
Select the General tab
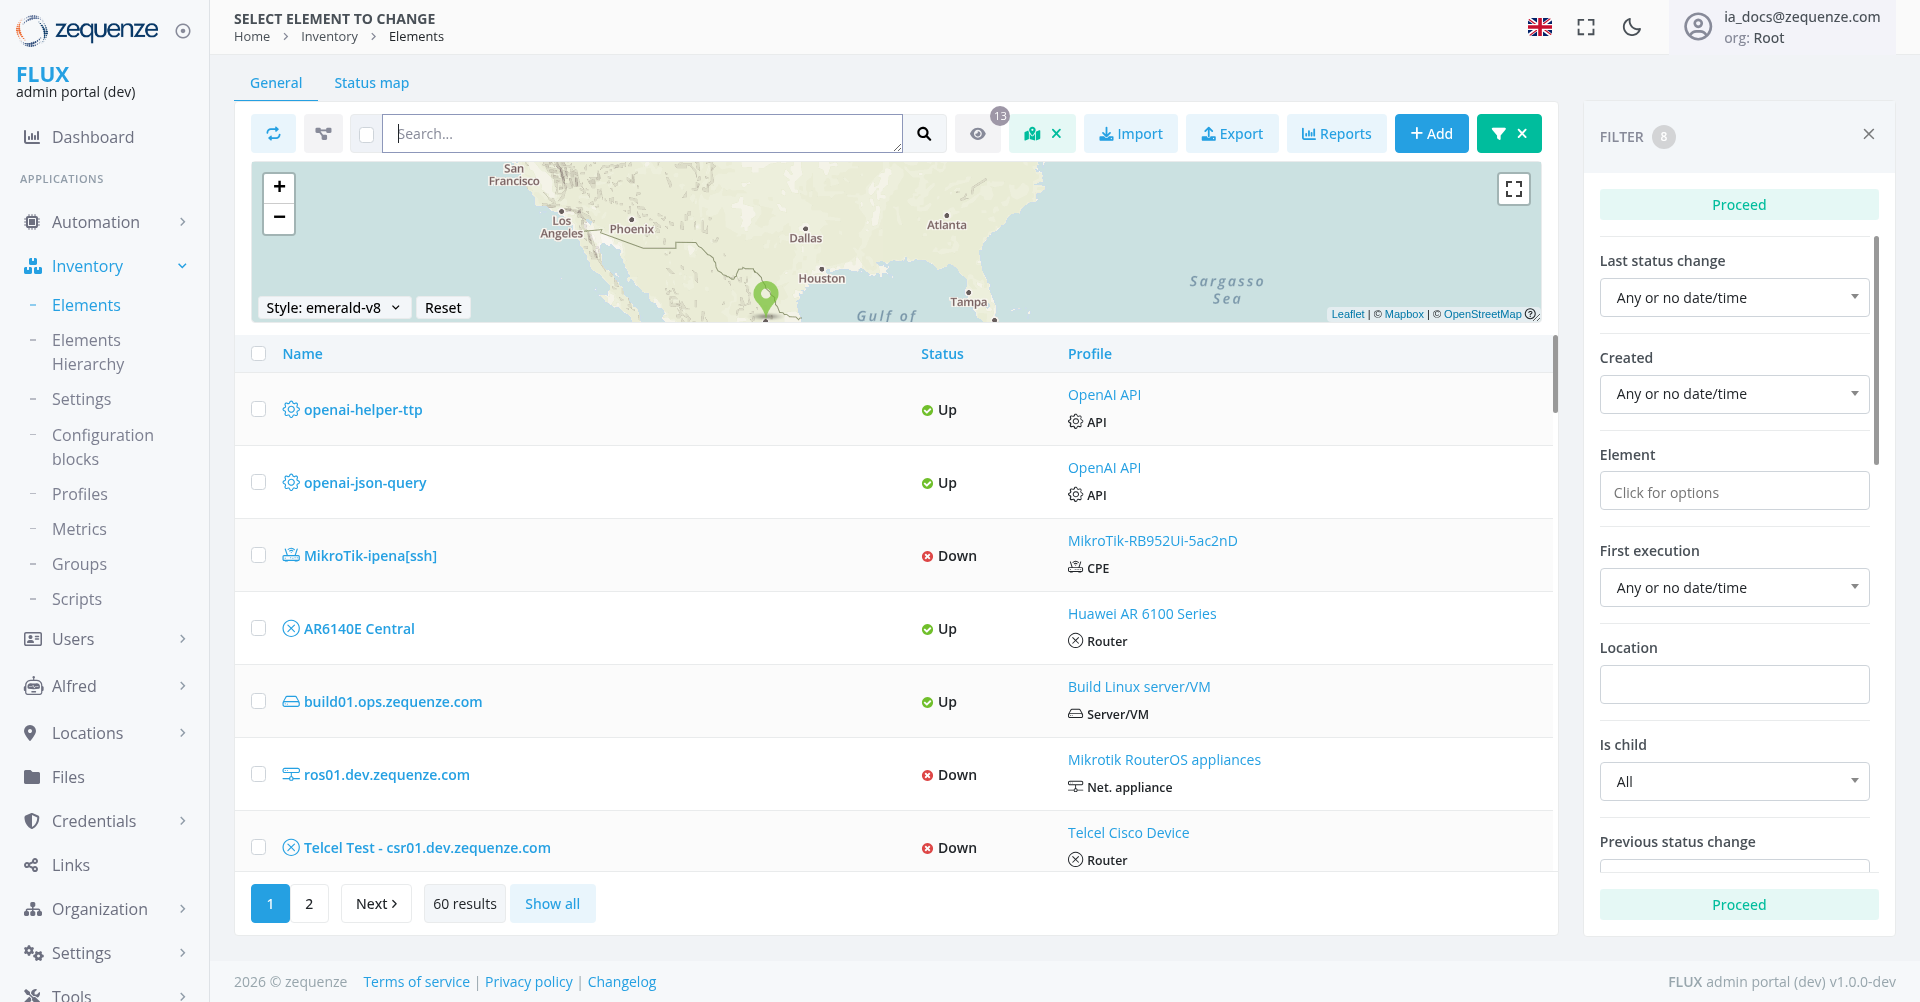(276, 83)
